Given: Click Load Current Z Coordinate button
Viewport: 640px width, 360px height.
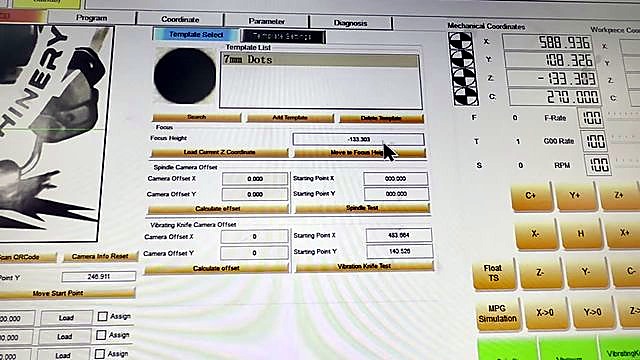Looking at the screenshot, I should 219,152.
